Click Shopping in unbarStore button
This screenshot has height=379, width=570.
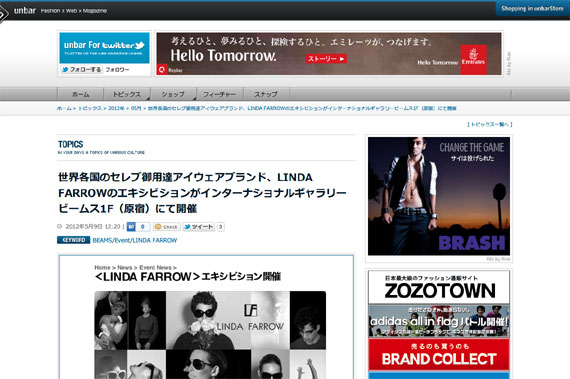coord(532,8)
